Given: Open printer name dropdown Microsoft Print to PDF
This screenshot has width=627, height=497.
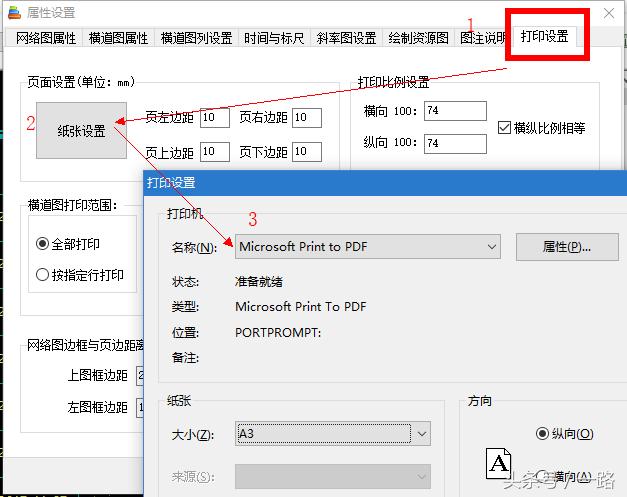Looking at the screenshot, I should coord(367,247).
